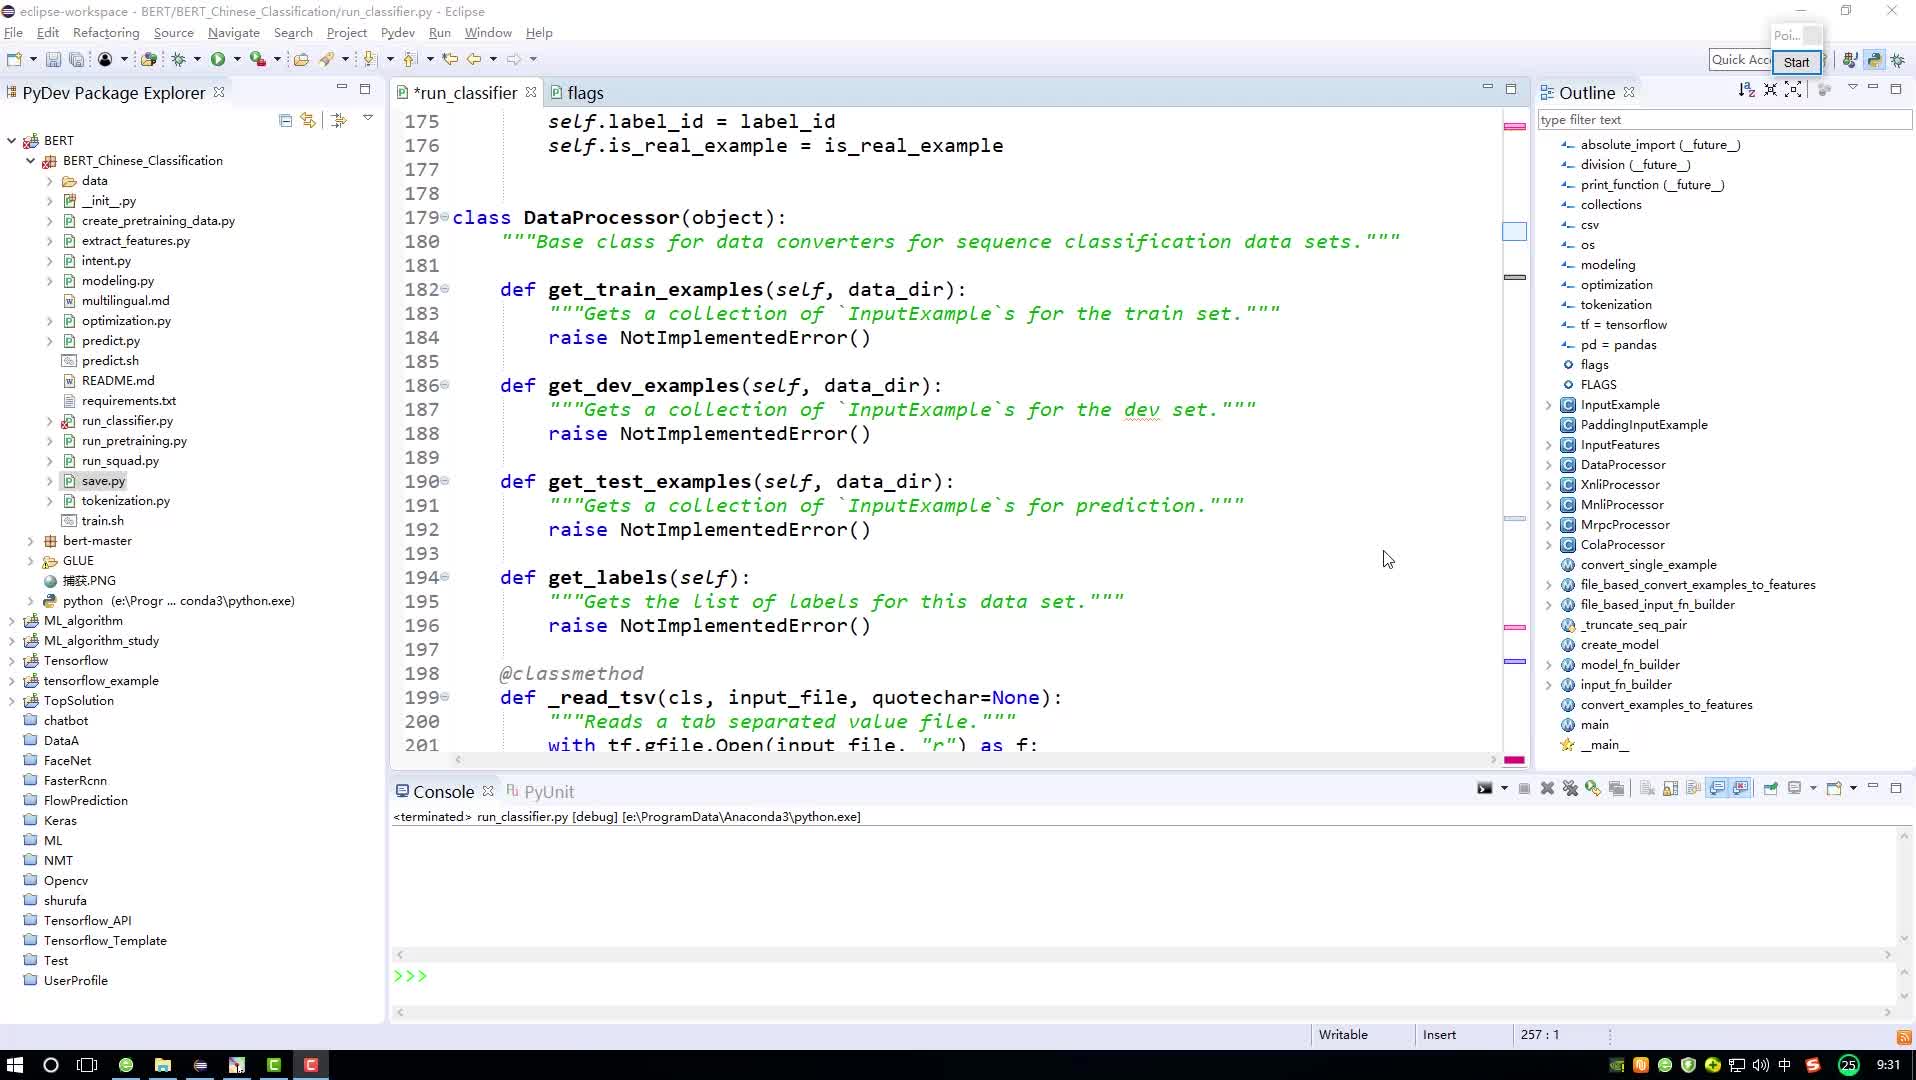Select main function in Outline

coord(1594,725)
